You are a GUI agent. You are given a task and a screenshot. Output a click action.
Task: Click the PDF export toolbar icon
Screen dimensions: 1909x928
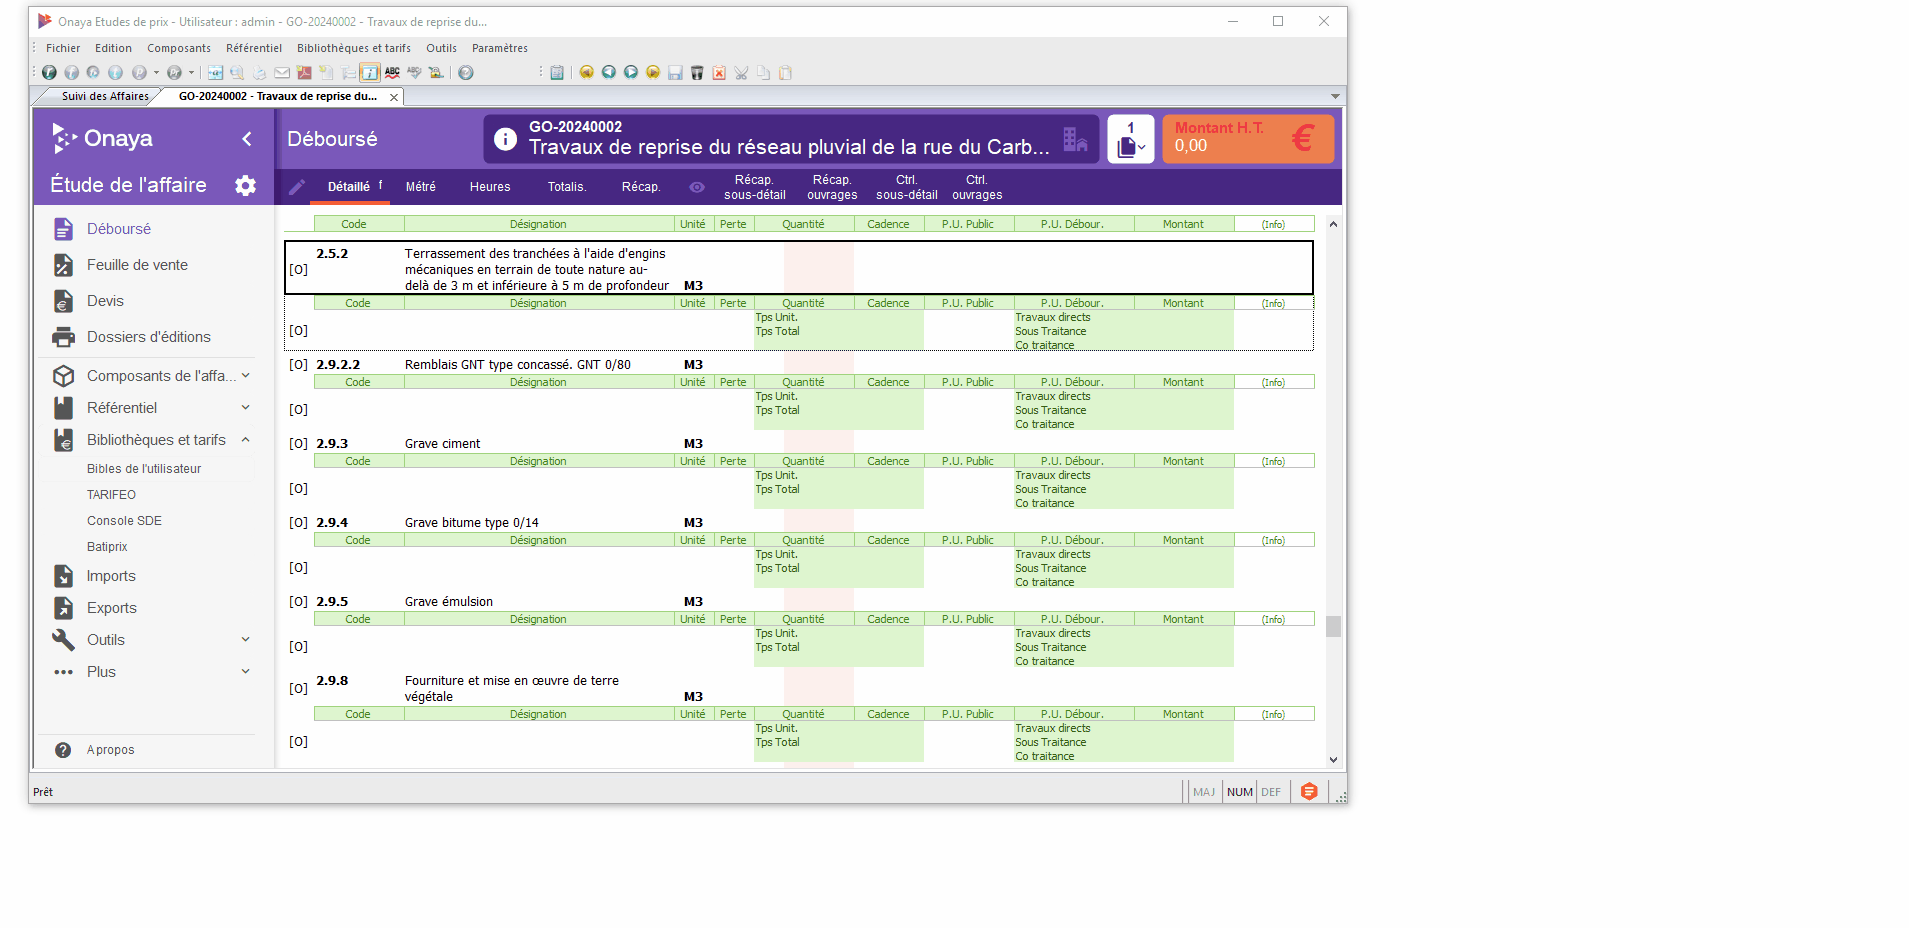[x=304, y=72]
